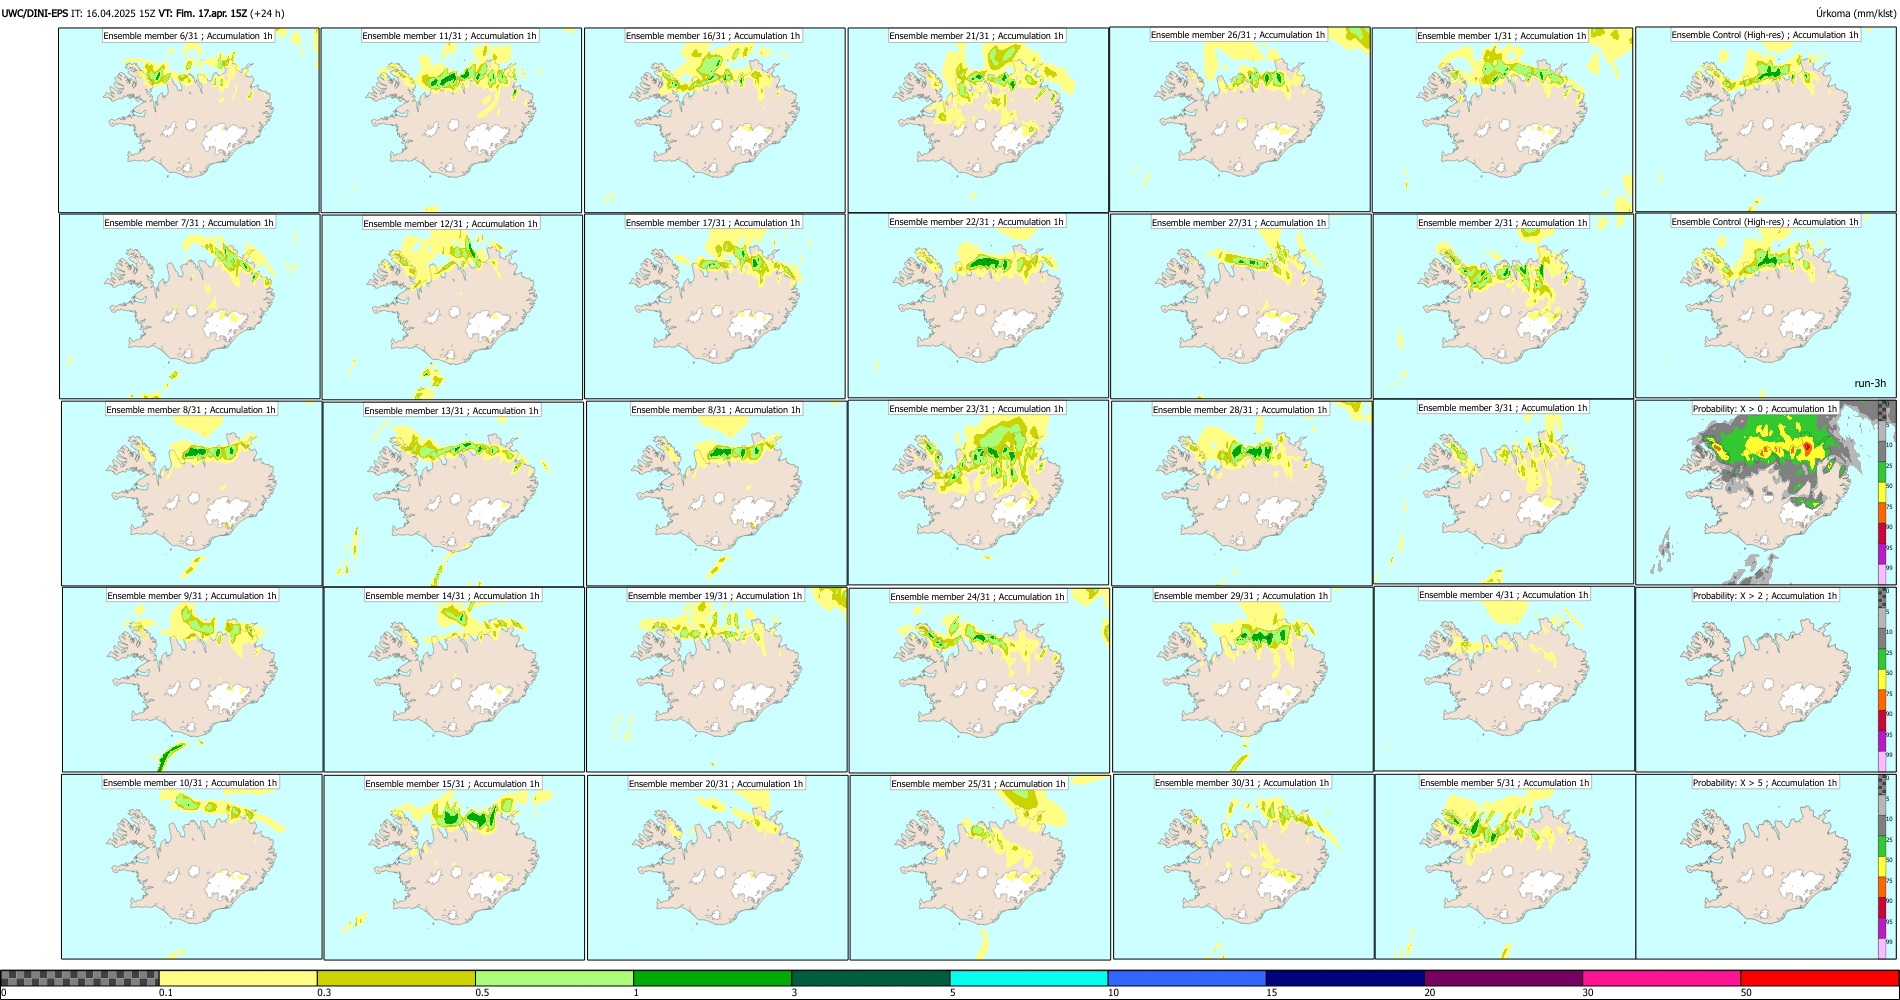Open the Ensemble member 2/31 map
Screen dimensions: 1900x1000
pyautogui.click(x=1504, y=307)
